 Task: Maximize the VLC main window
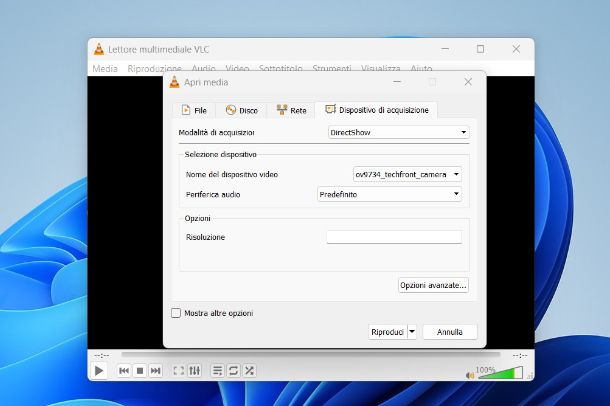[480, 49]
